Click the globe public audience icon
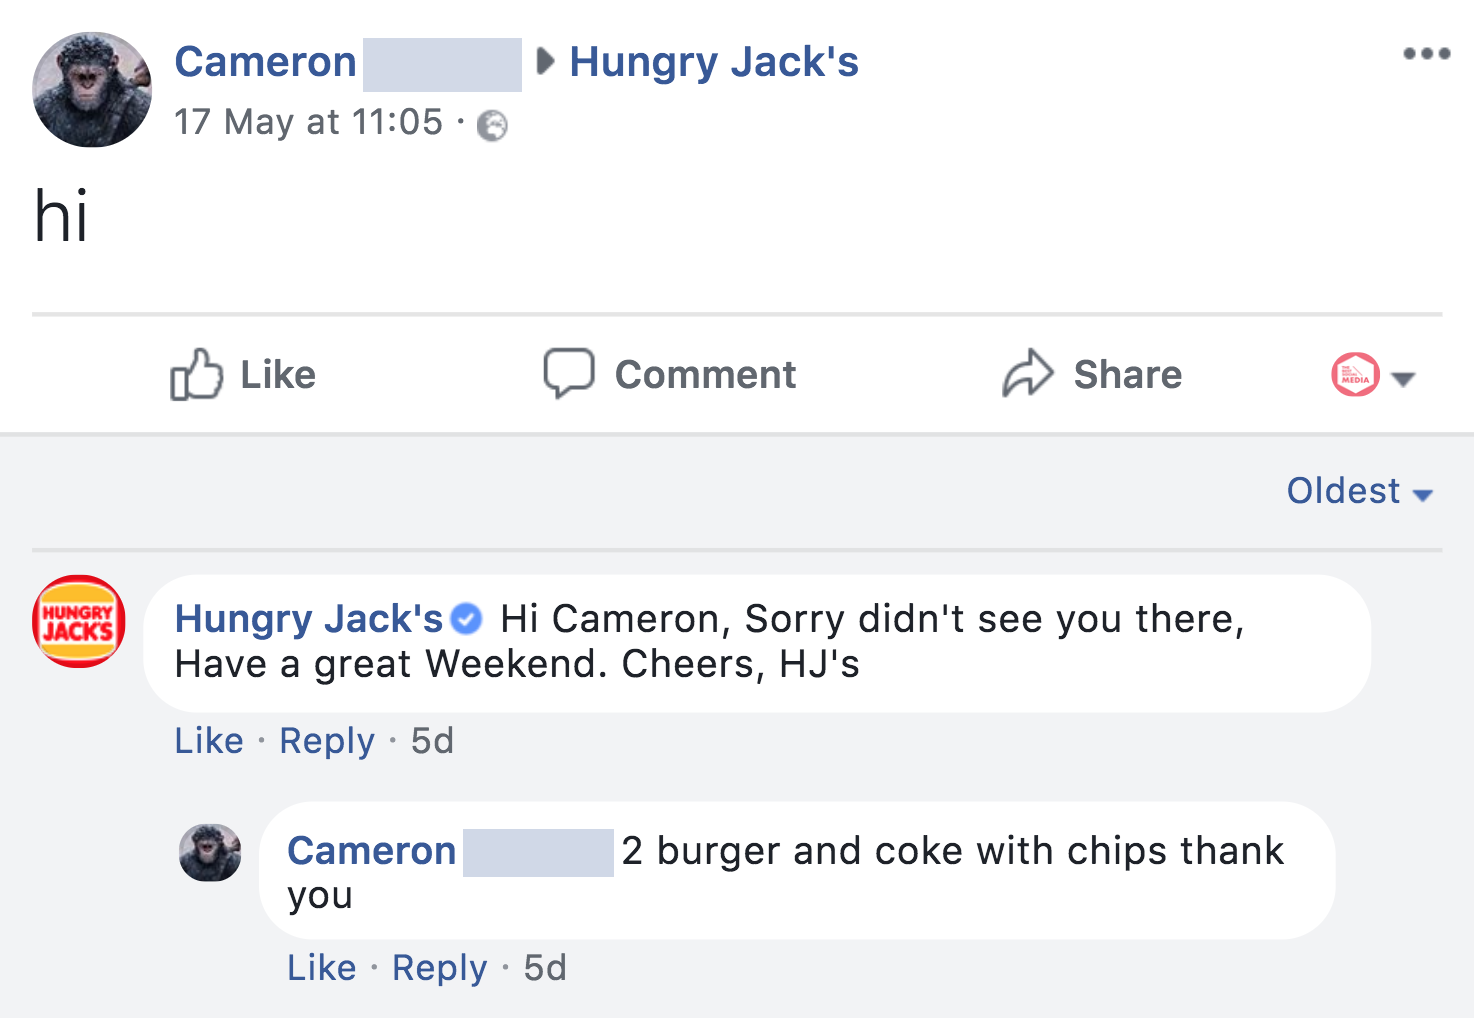The image size is (1474, 1018). click(492, 126)
